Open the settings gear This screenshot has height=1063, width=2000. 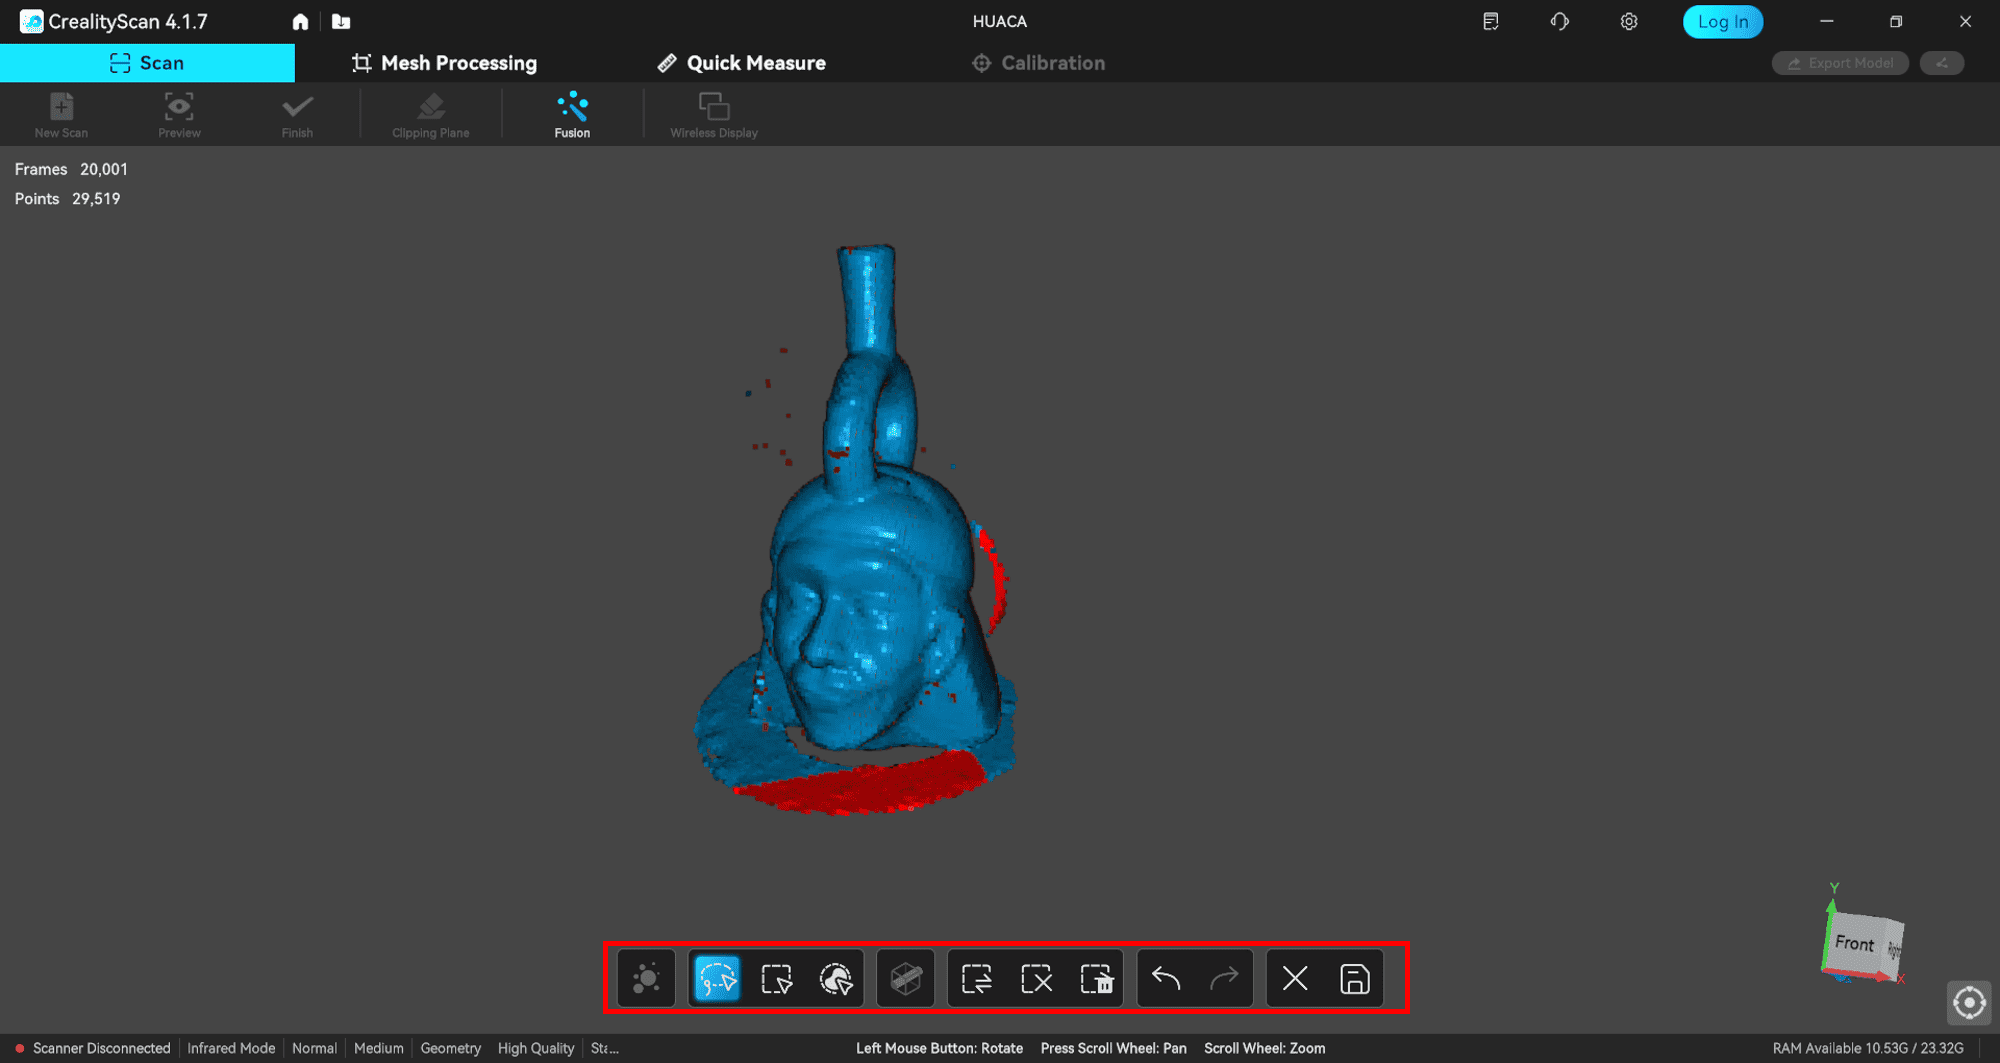[1629, 21]
